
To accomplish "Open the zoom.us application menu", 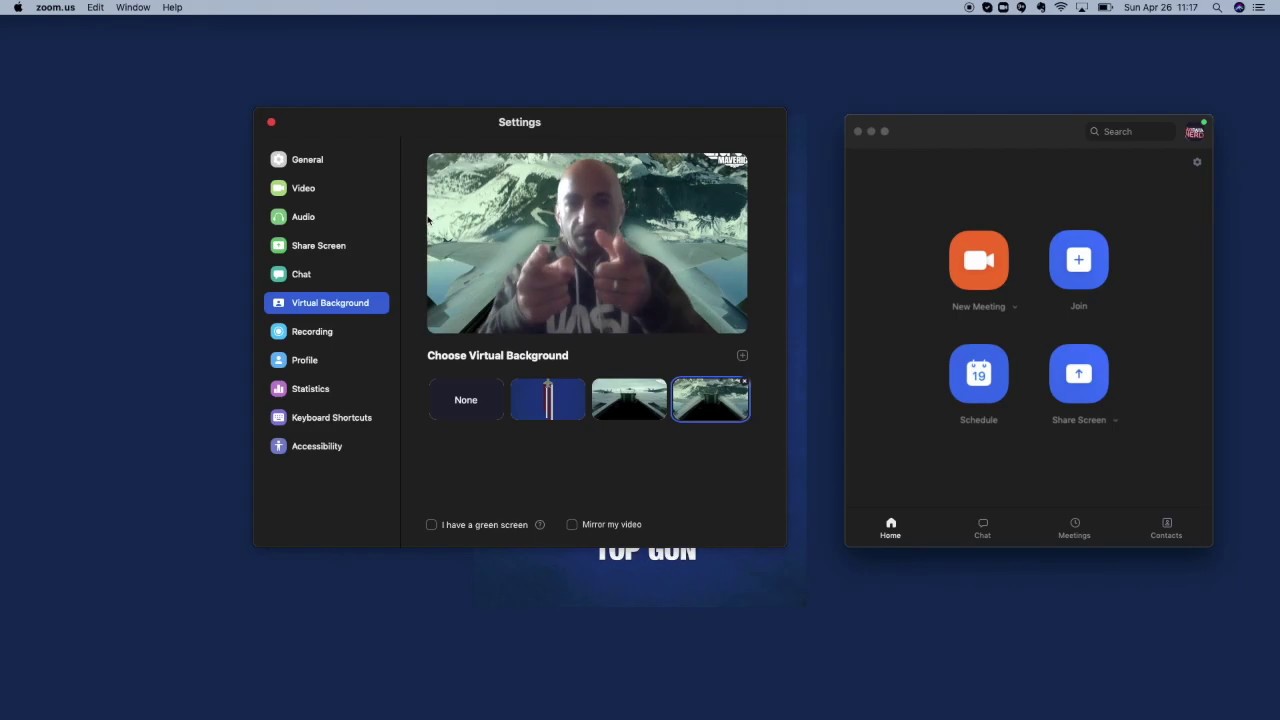I will pyautogui.click(x=55, y=7).
